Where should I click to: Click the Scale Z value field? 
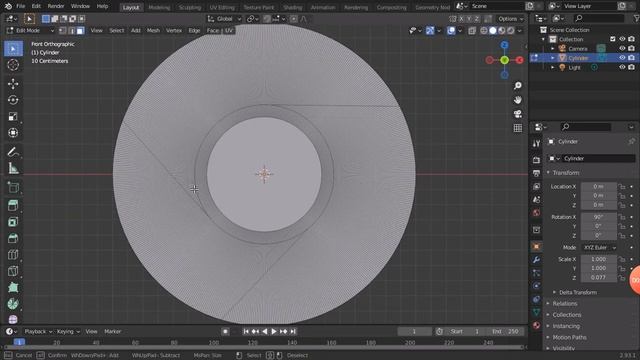[598, 278]
